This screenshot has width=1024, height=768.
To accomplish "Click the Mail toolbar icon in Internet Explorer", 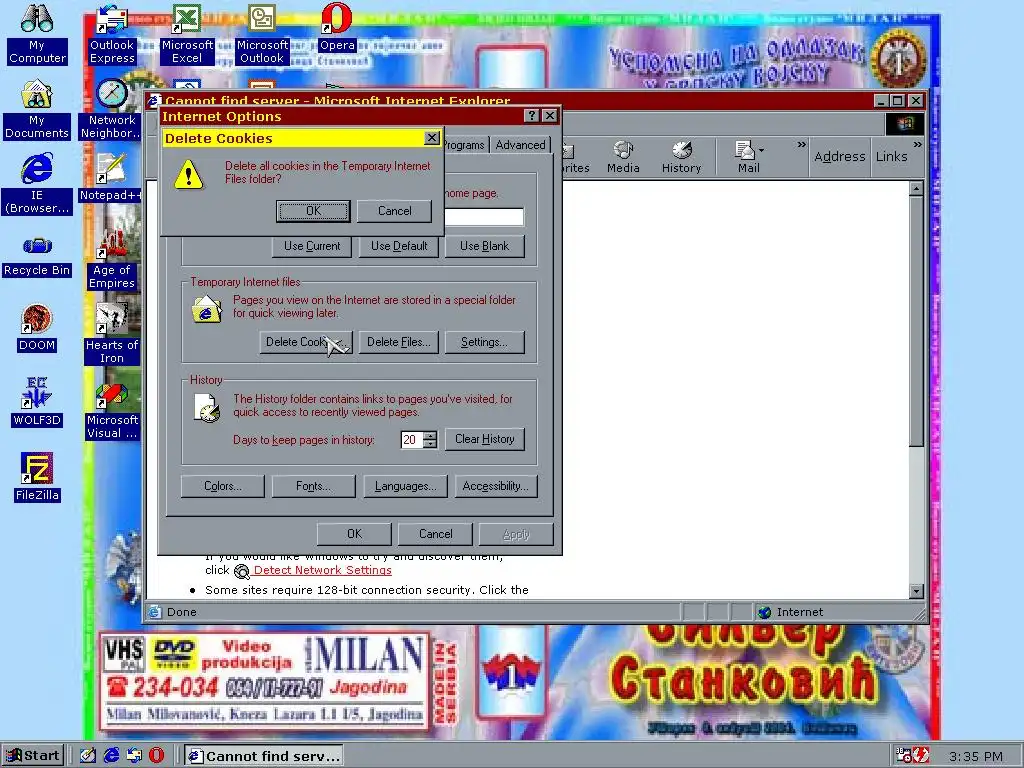I will [x=746, y=157].
